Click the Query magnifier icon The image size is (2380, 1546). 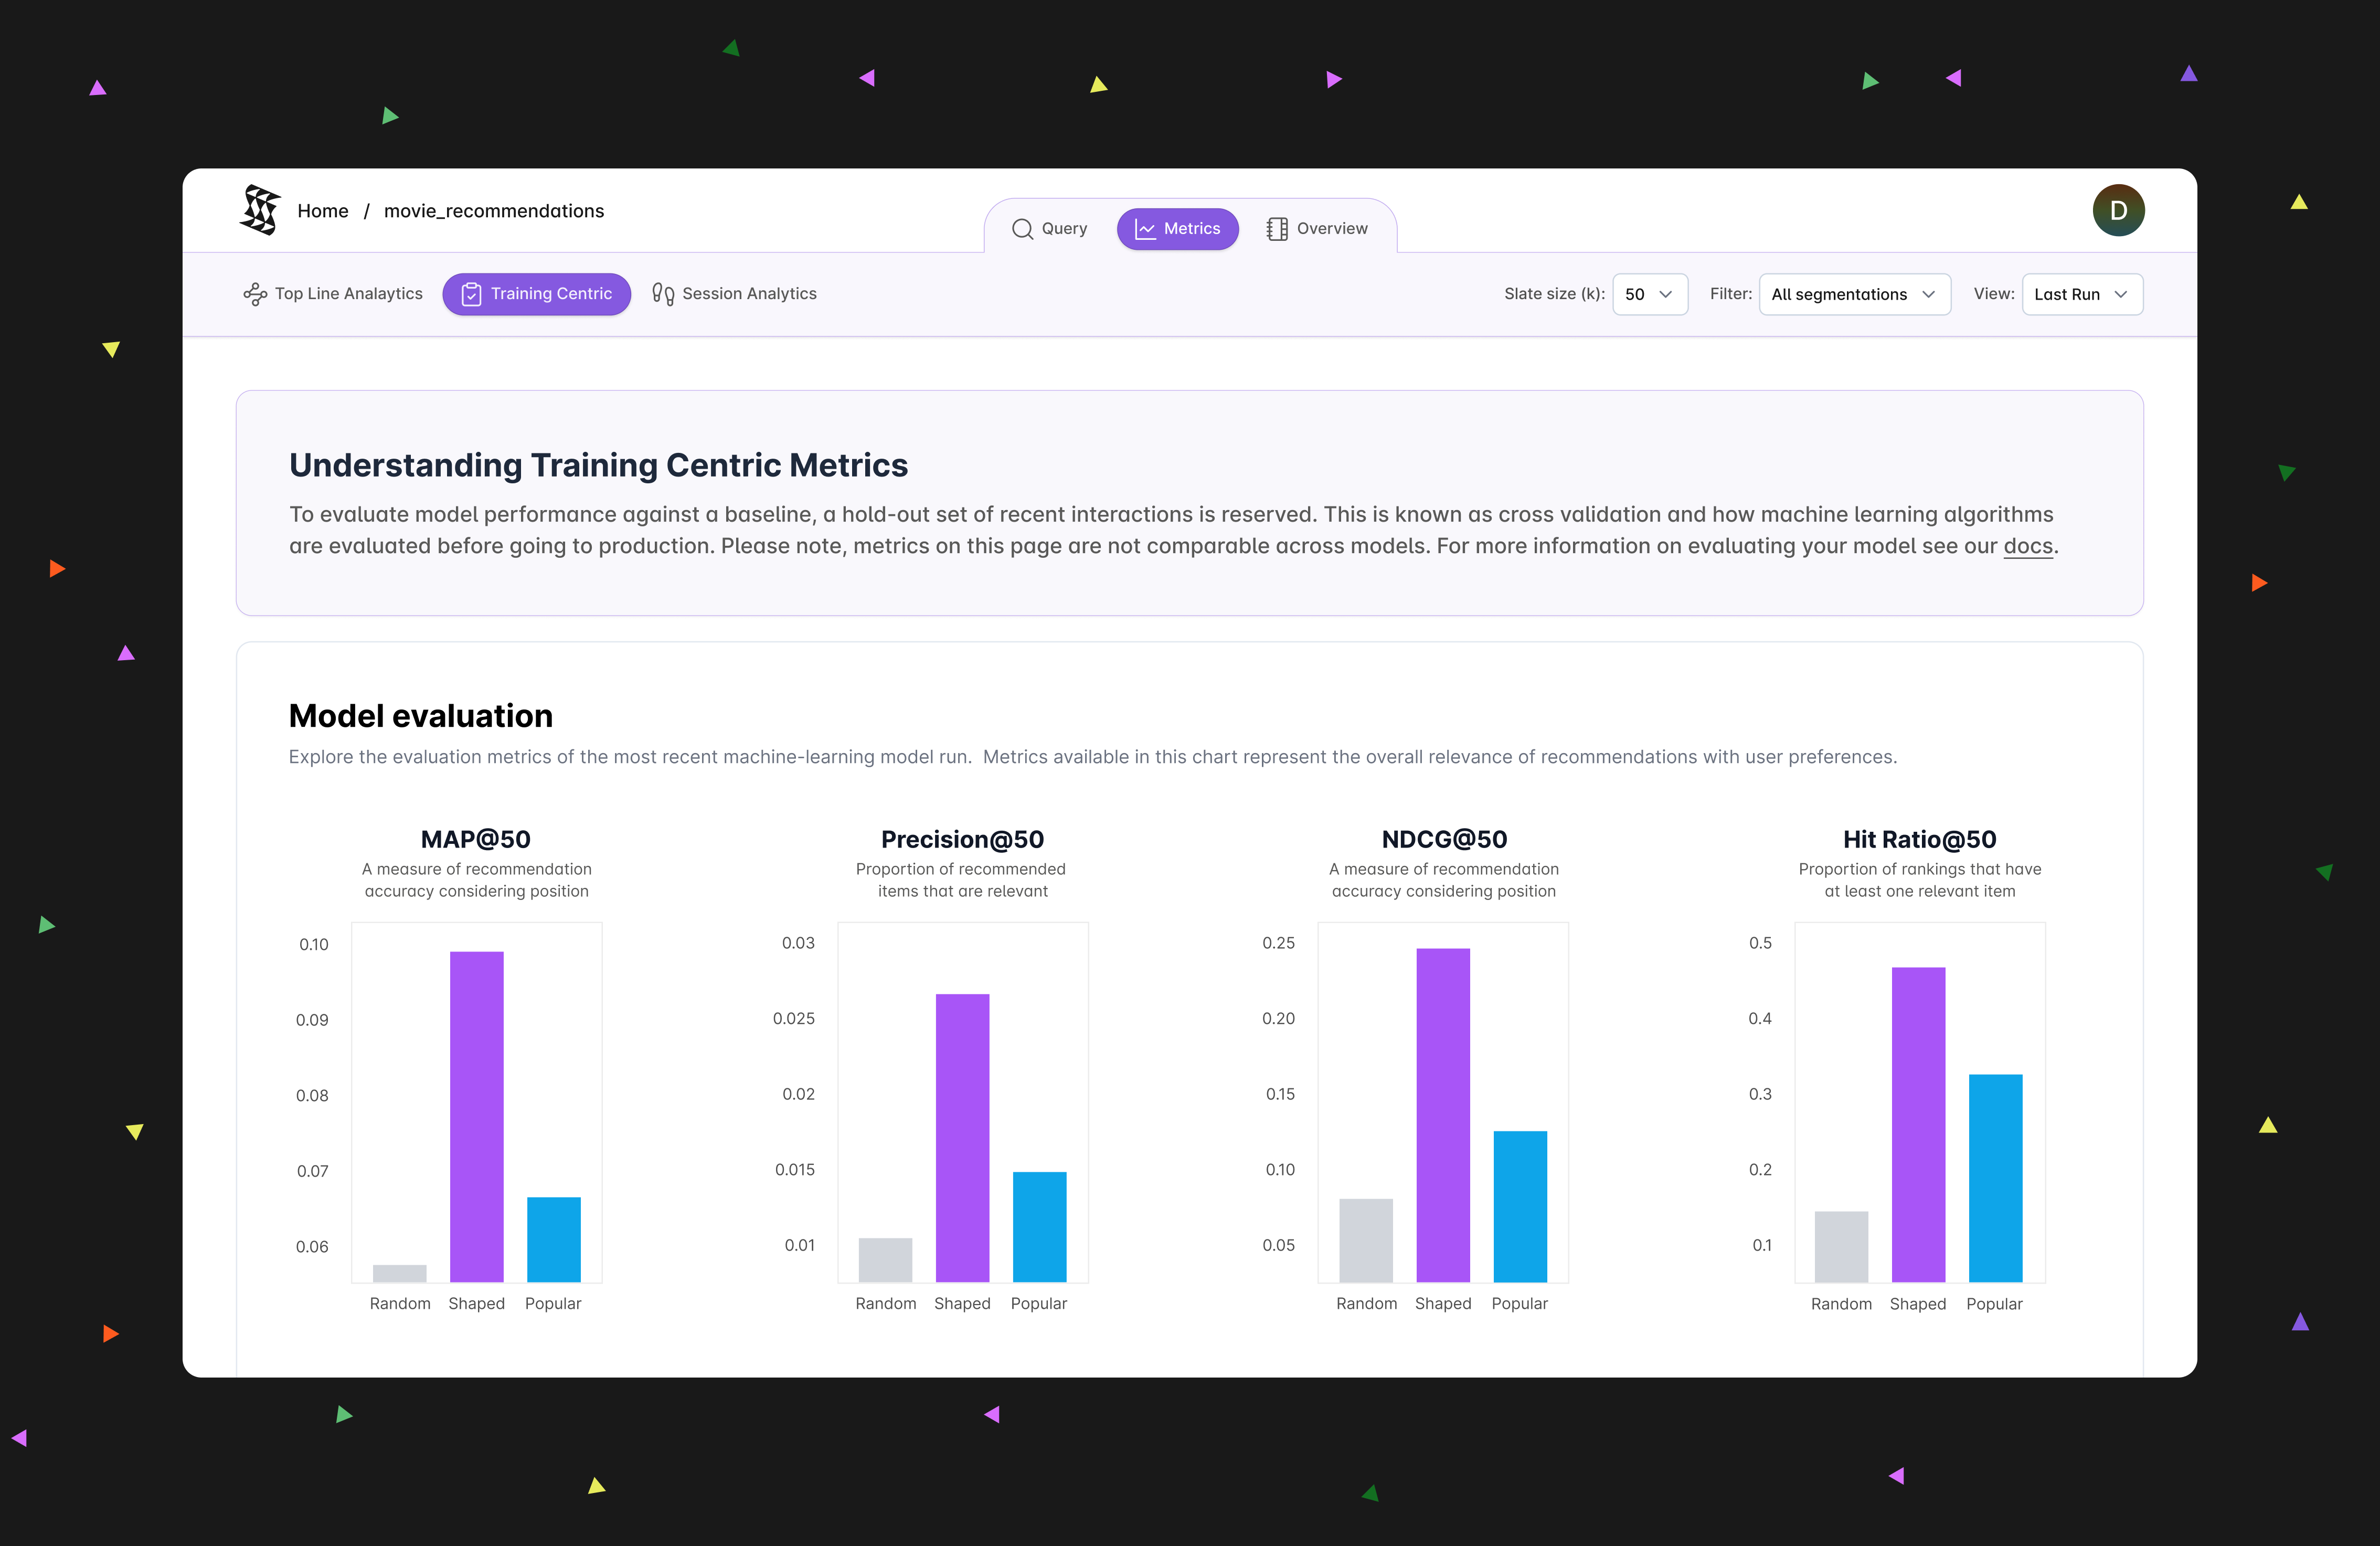1021,229
